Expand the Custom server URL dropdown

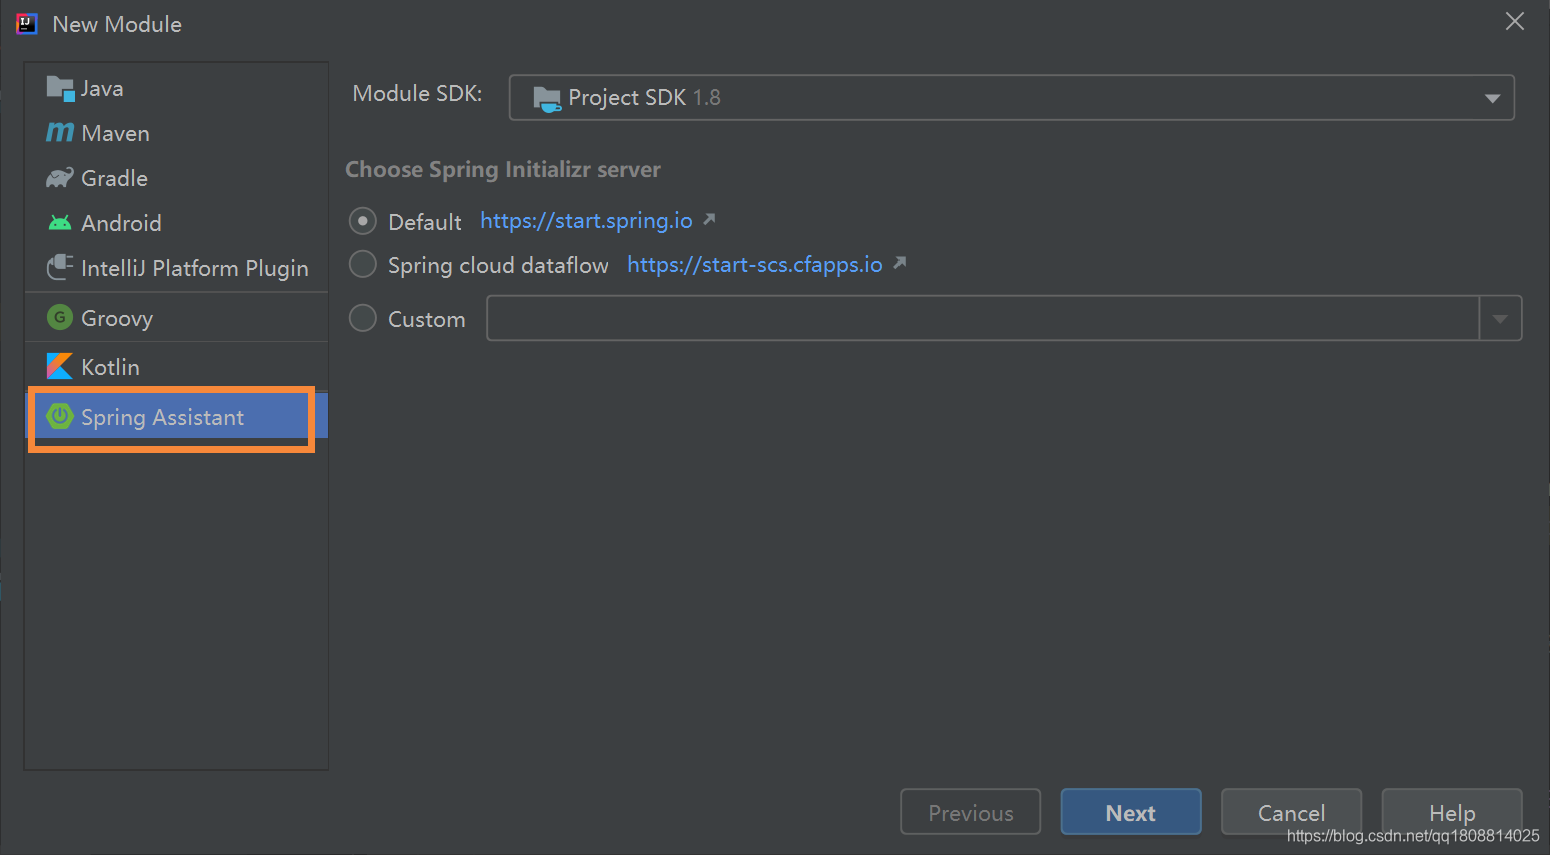point(1500,318)
